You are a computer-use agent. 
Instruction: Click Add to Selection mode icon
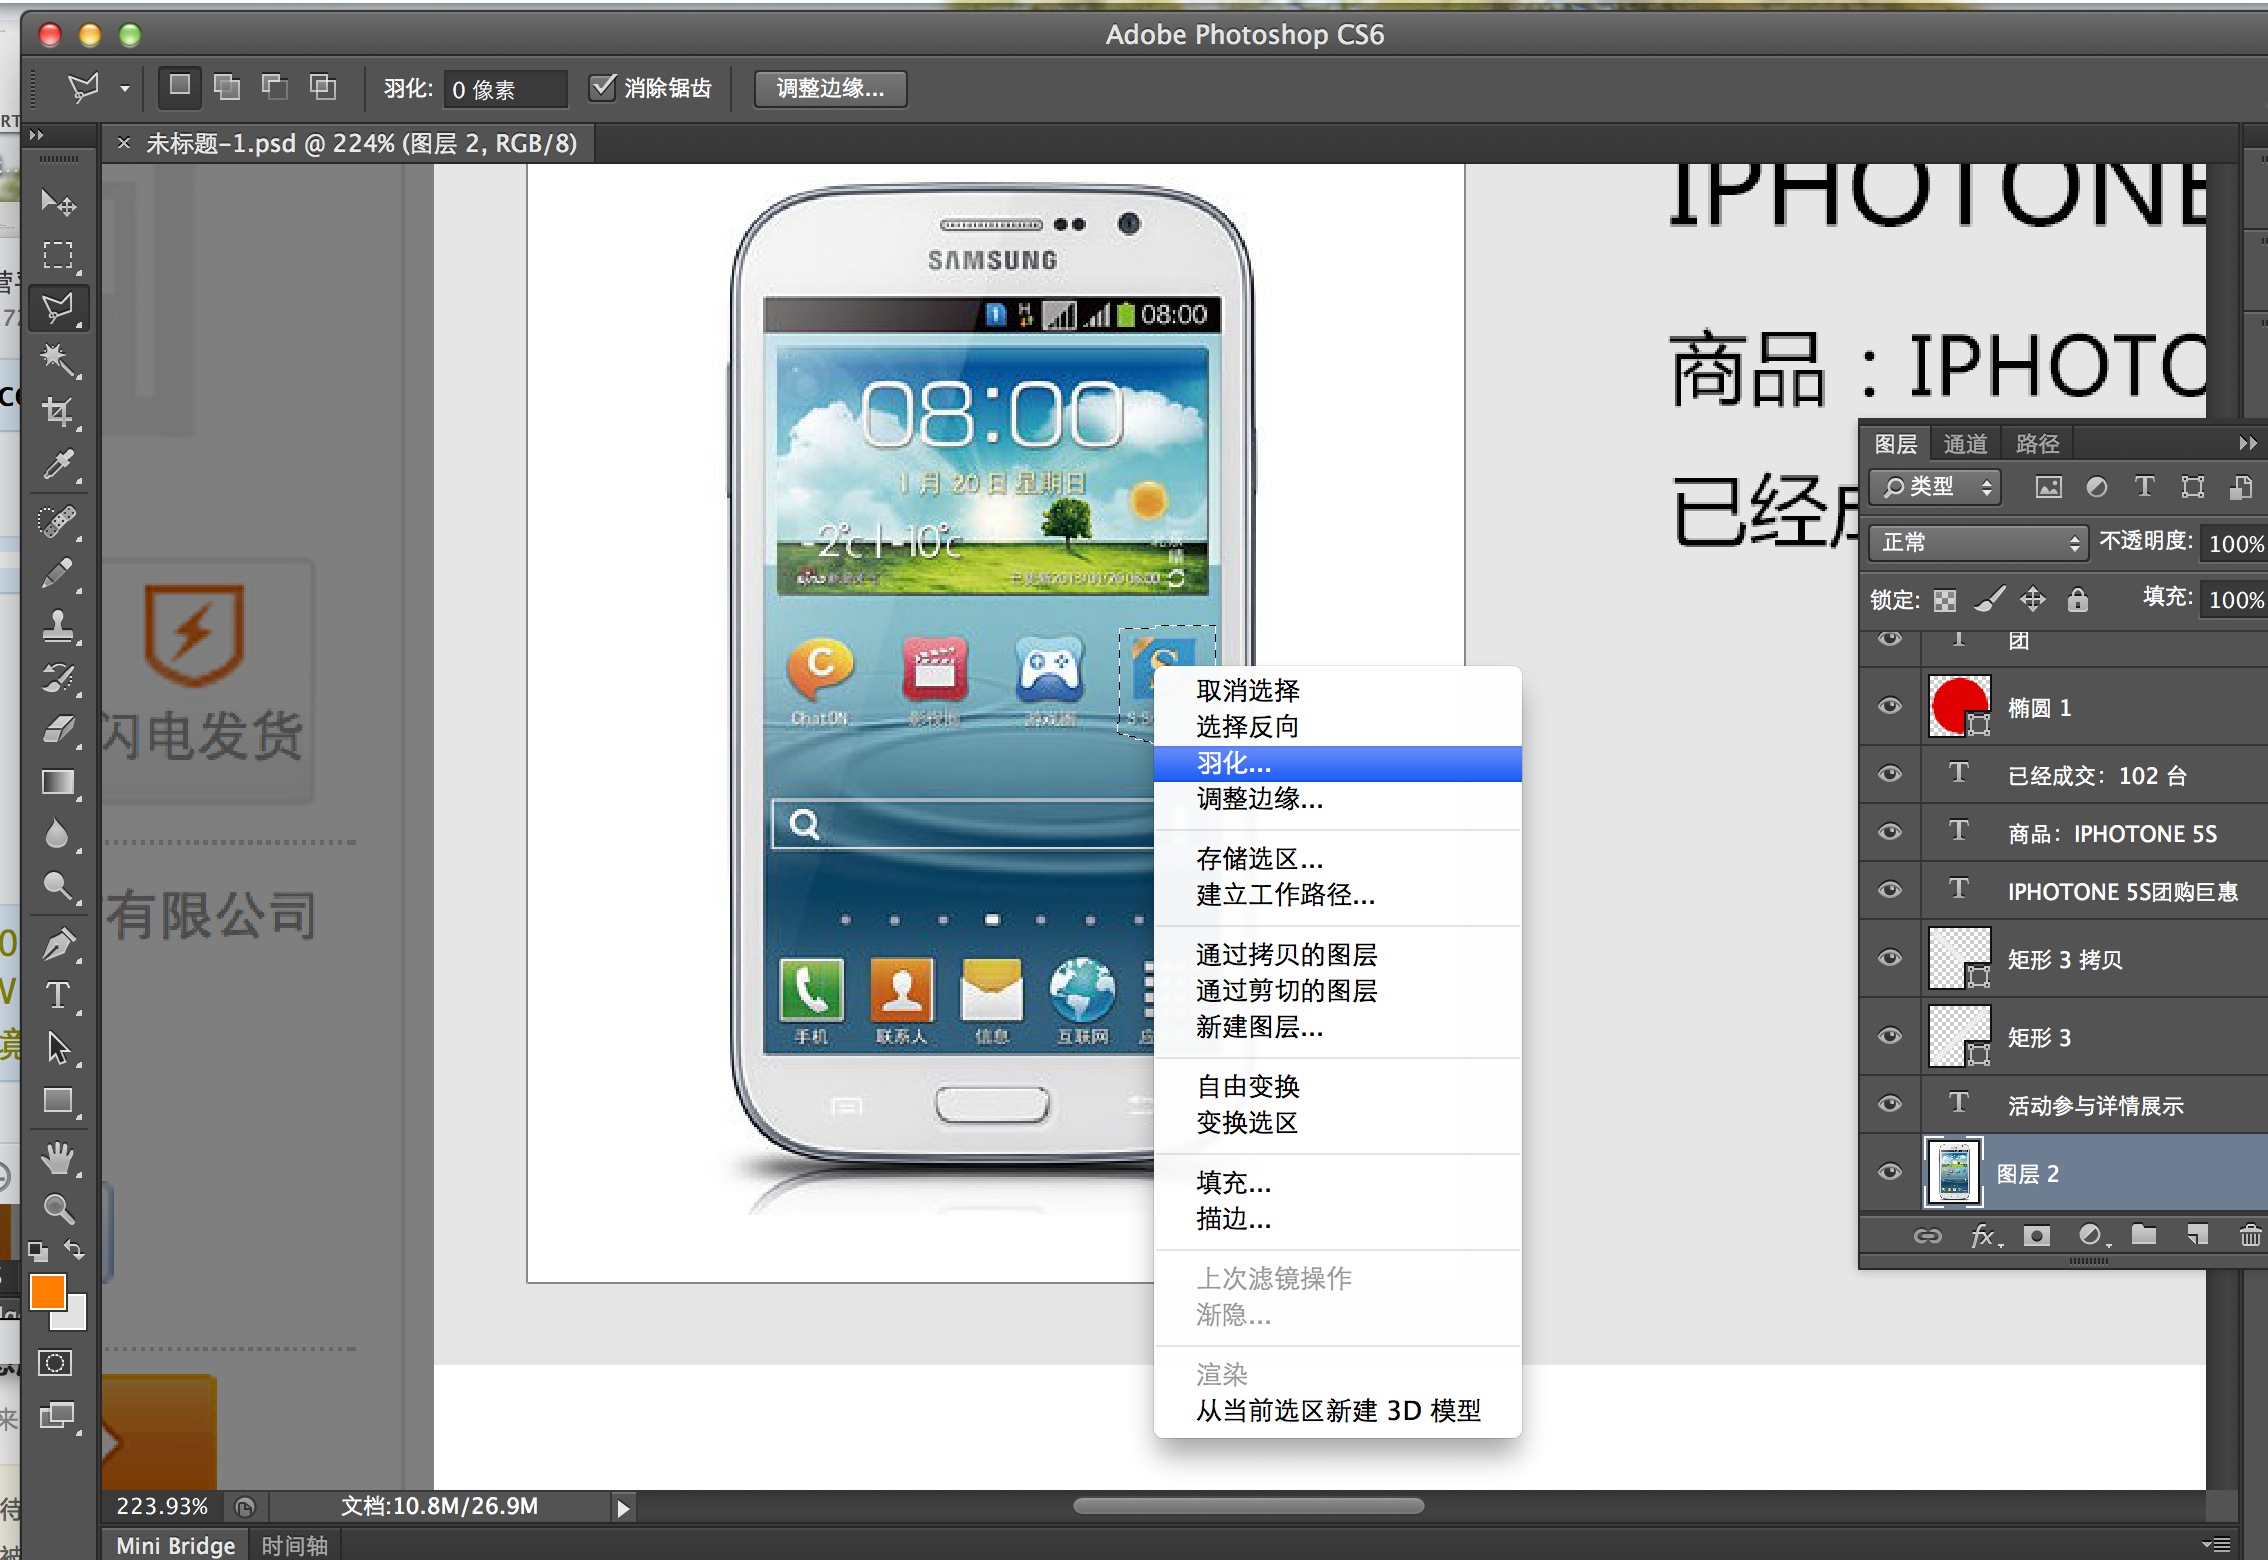[228, 87]
